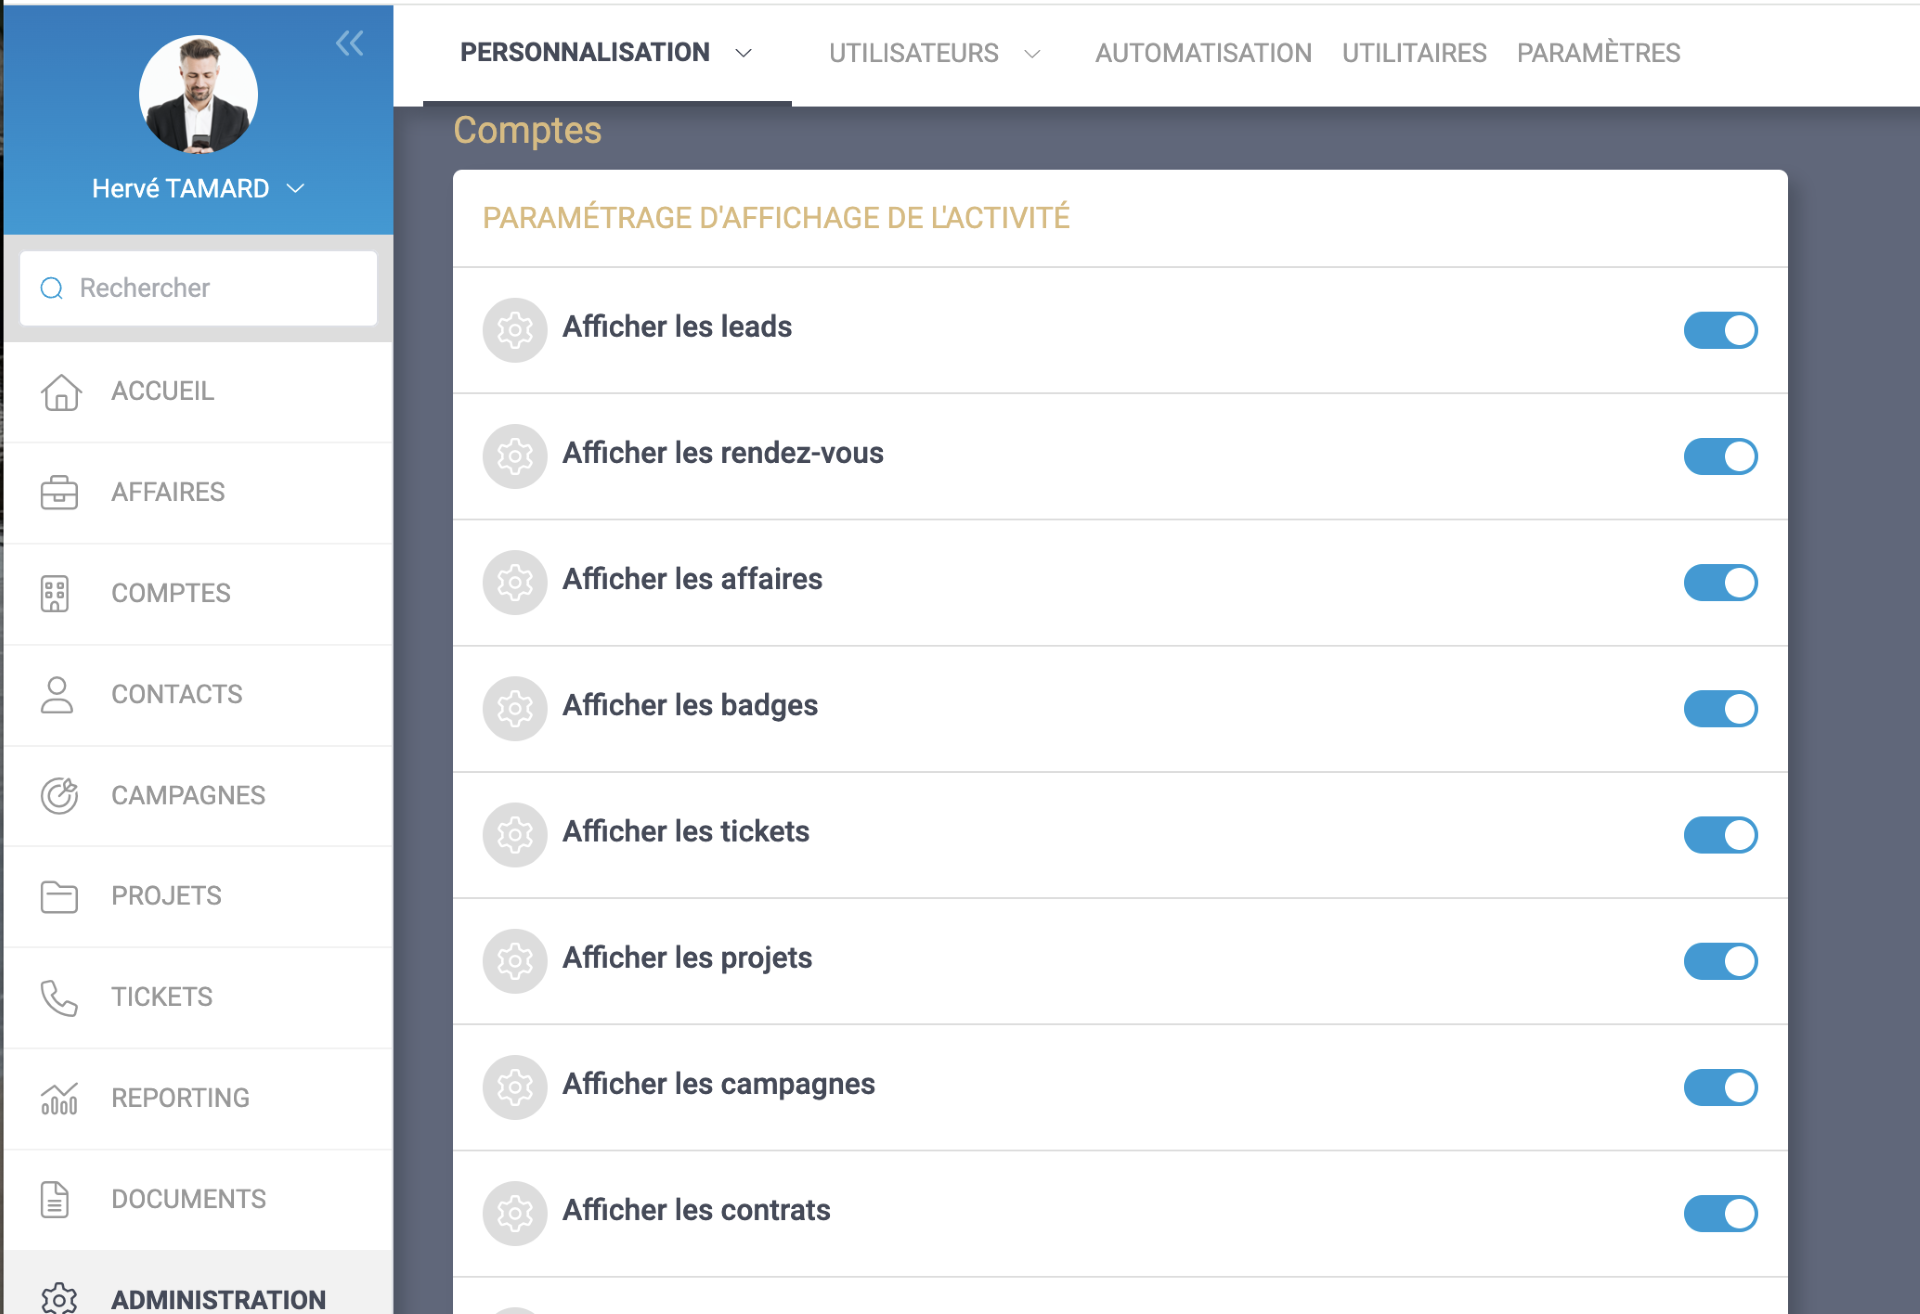Viewport: 1920px width, 1314px height.
Task: Click the Contacts person icon
Action: [57, 695]
